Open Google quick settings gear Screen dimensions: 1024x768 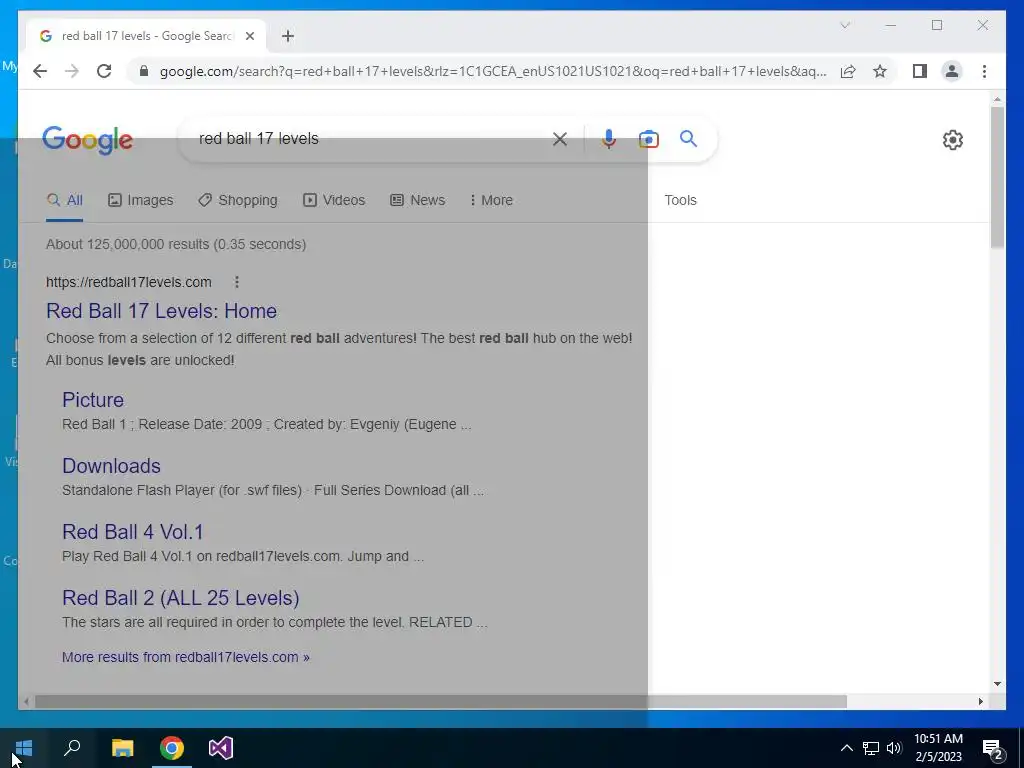(x=953, y=140)
